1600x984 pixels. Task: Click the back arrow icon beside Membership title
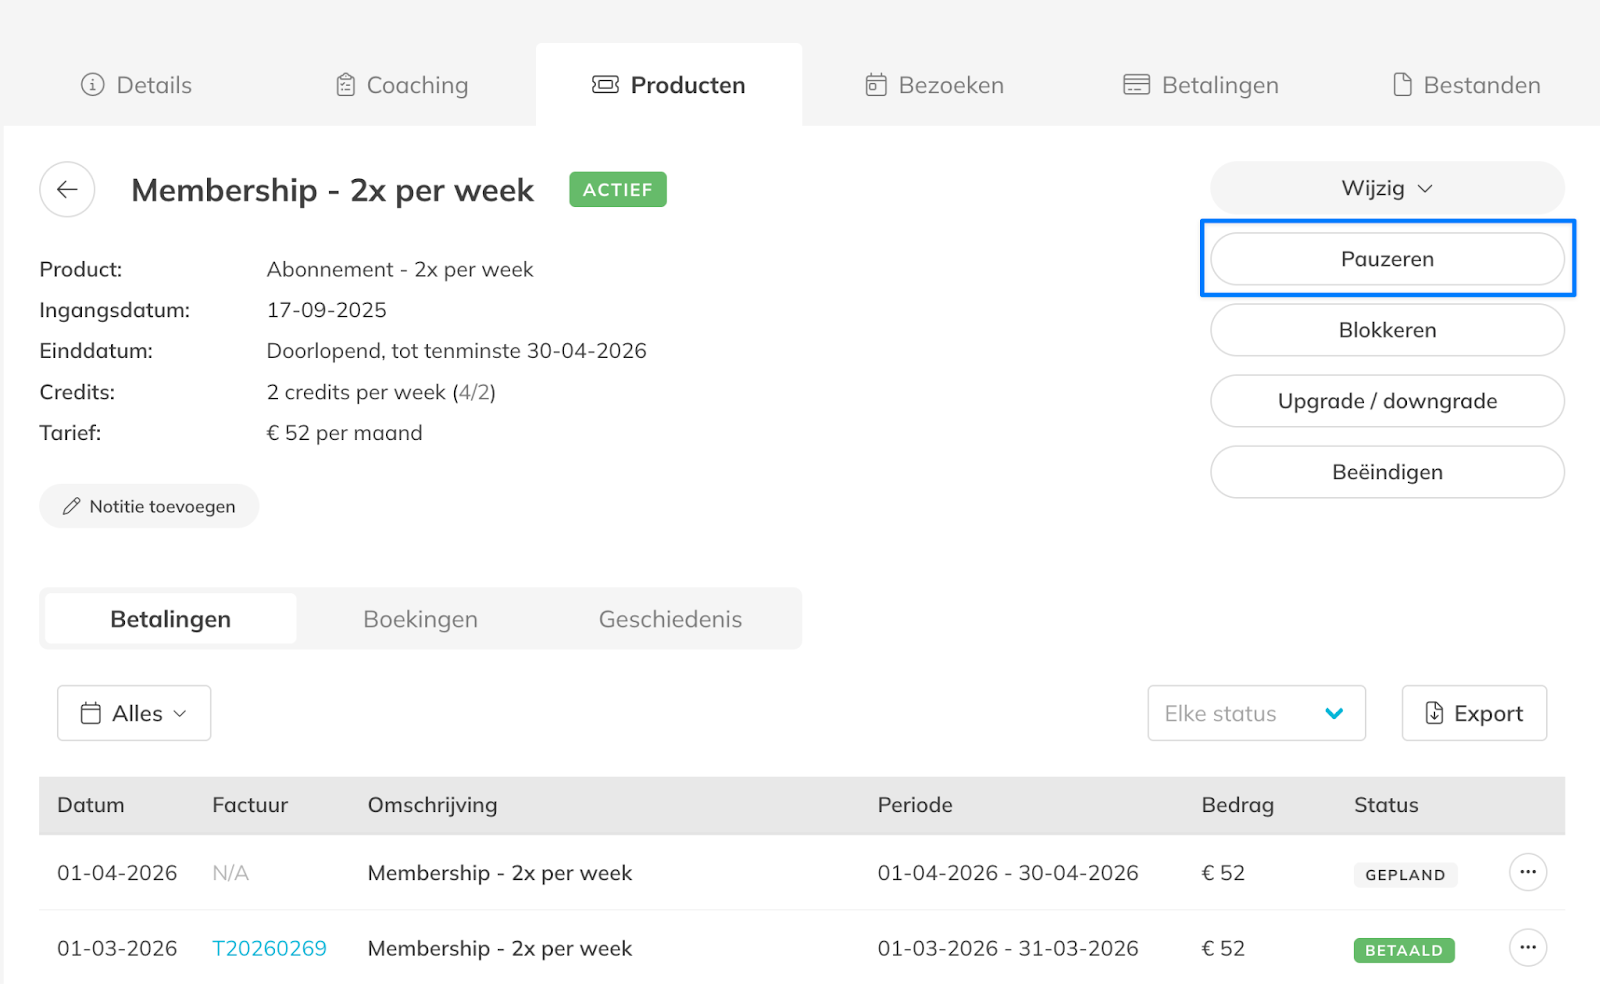(x=67, y=190)
